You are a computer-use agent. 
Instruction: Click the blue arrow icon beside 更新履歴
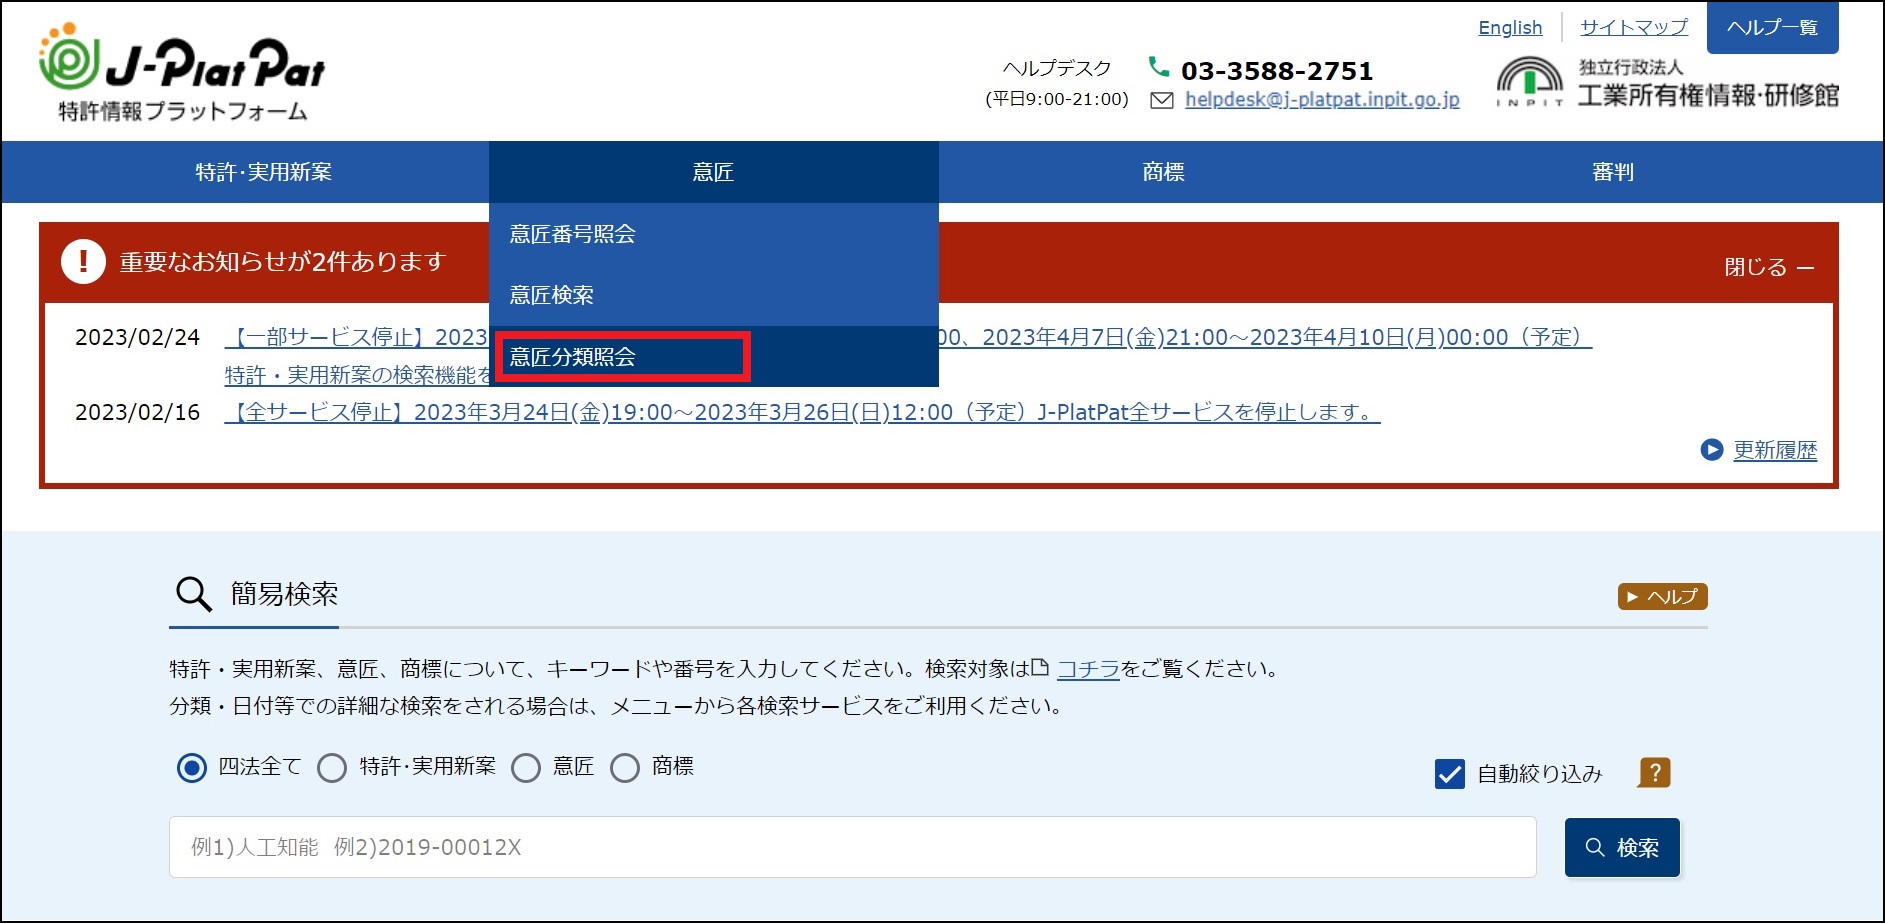tap(1711, 450)
